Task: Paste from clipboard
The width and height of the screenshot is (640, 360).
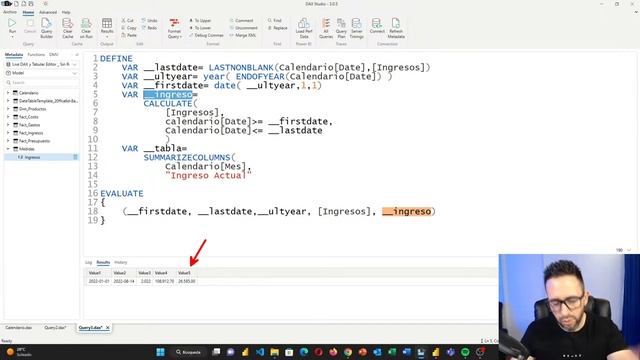Action: [129, 35]
